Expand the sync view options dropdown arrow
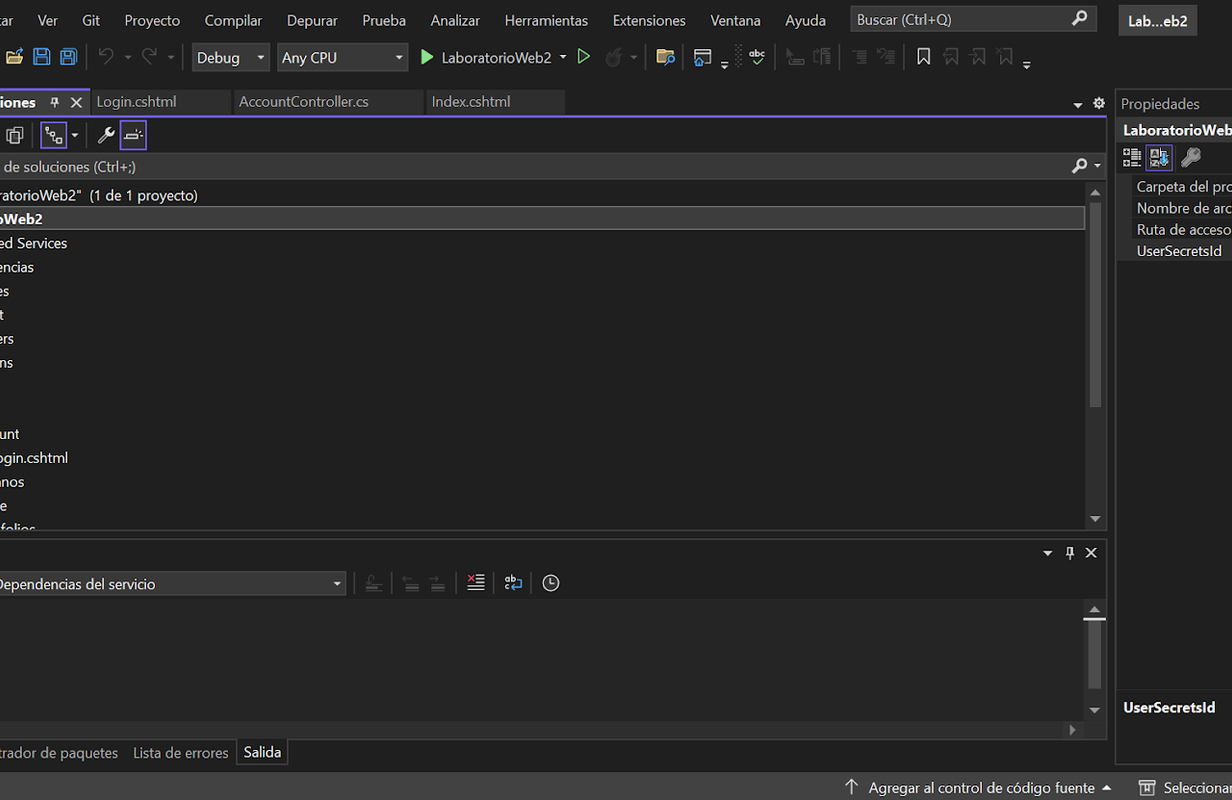1232x800 pixels. (x=74, y=135)
